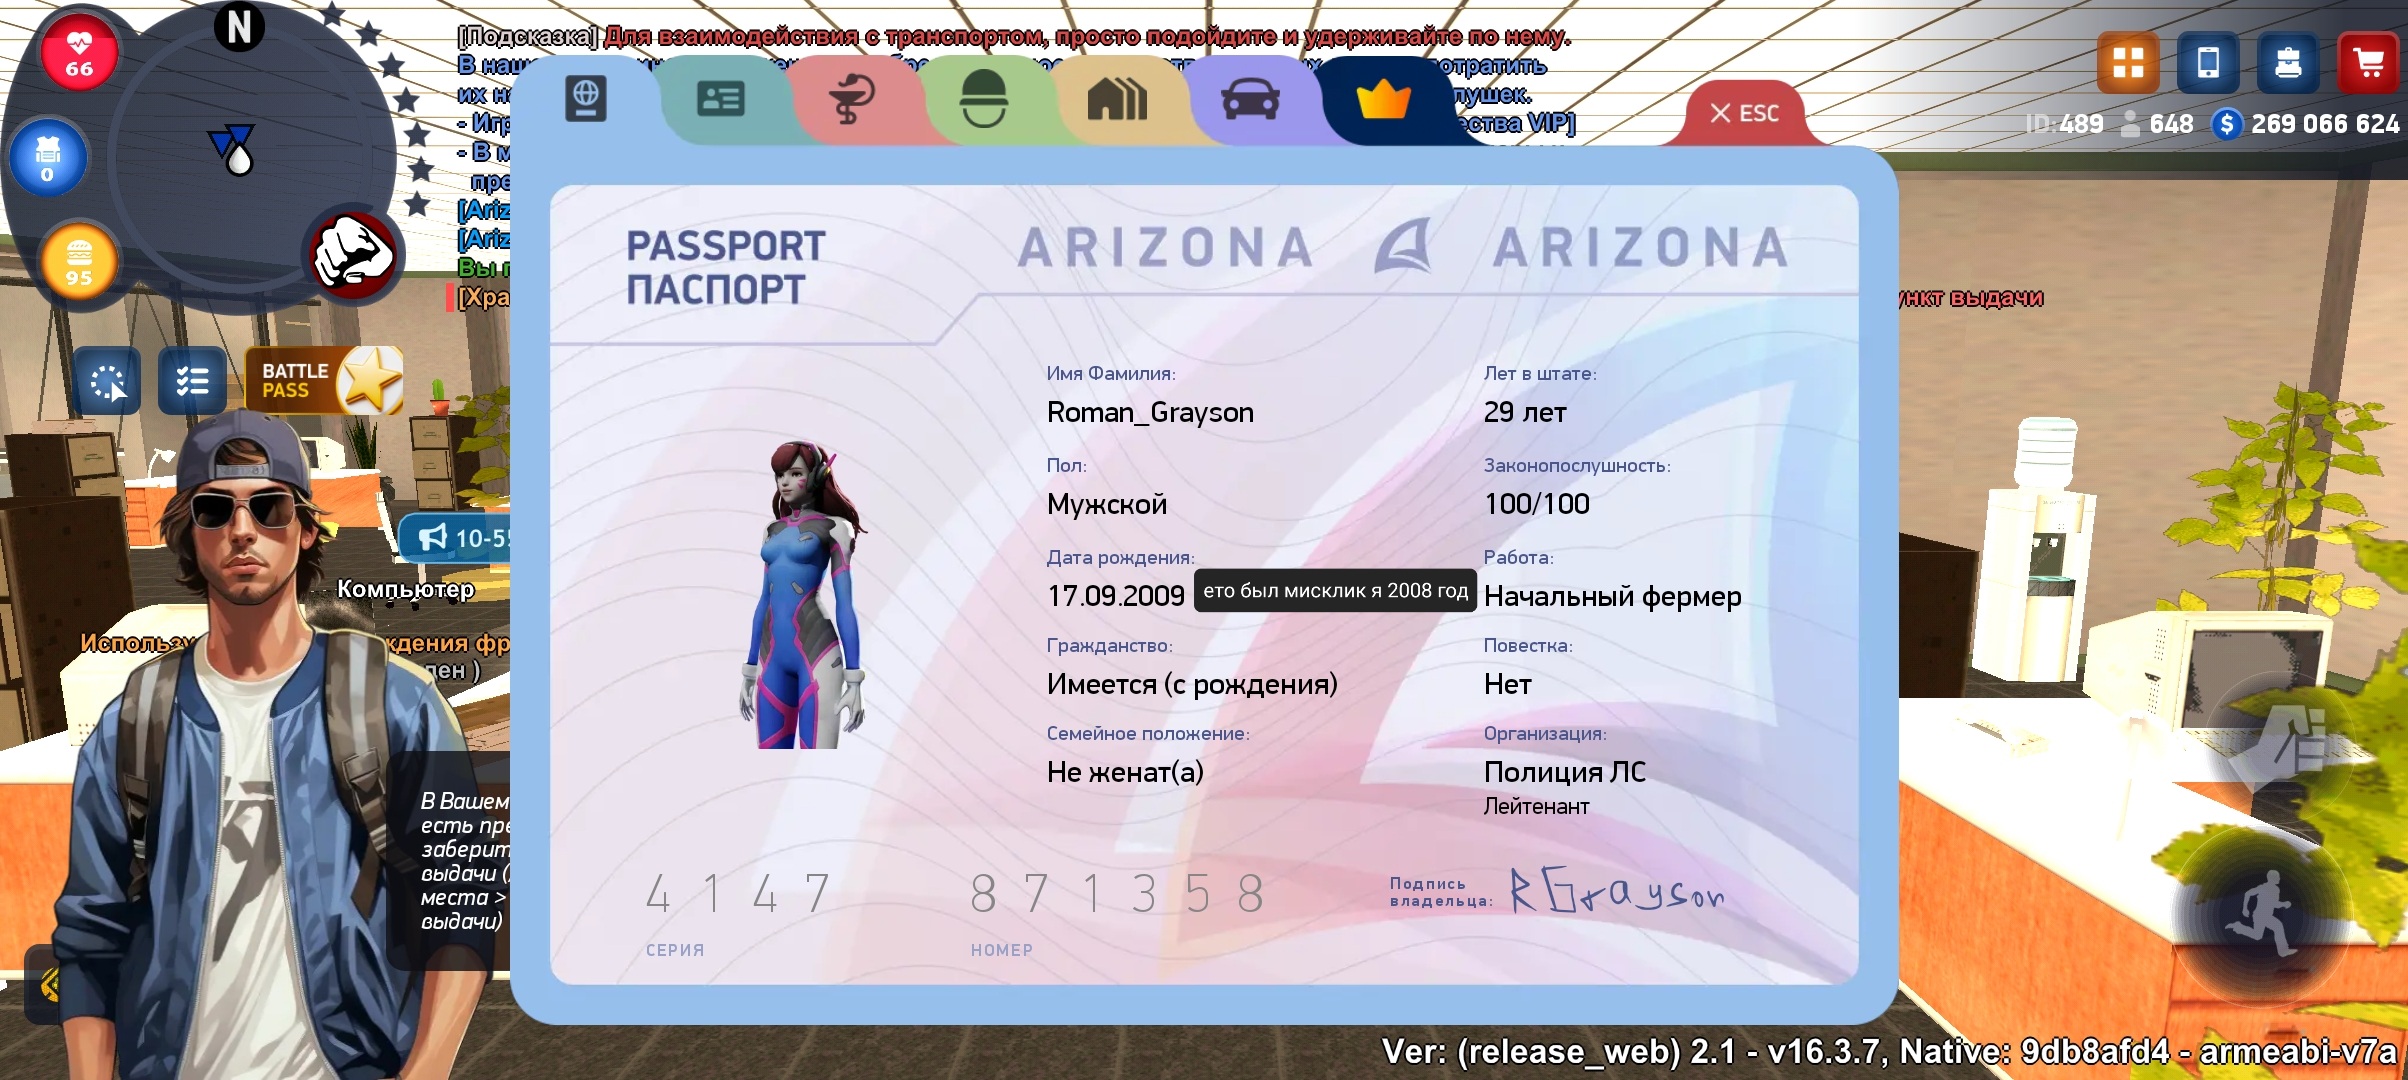Tap the hunger burger indicator showing 95
2408x1080 pixels.
coord(79,262)
